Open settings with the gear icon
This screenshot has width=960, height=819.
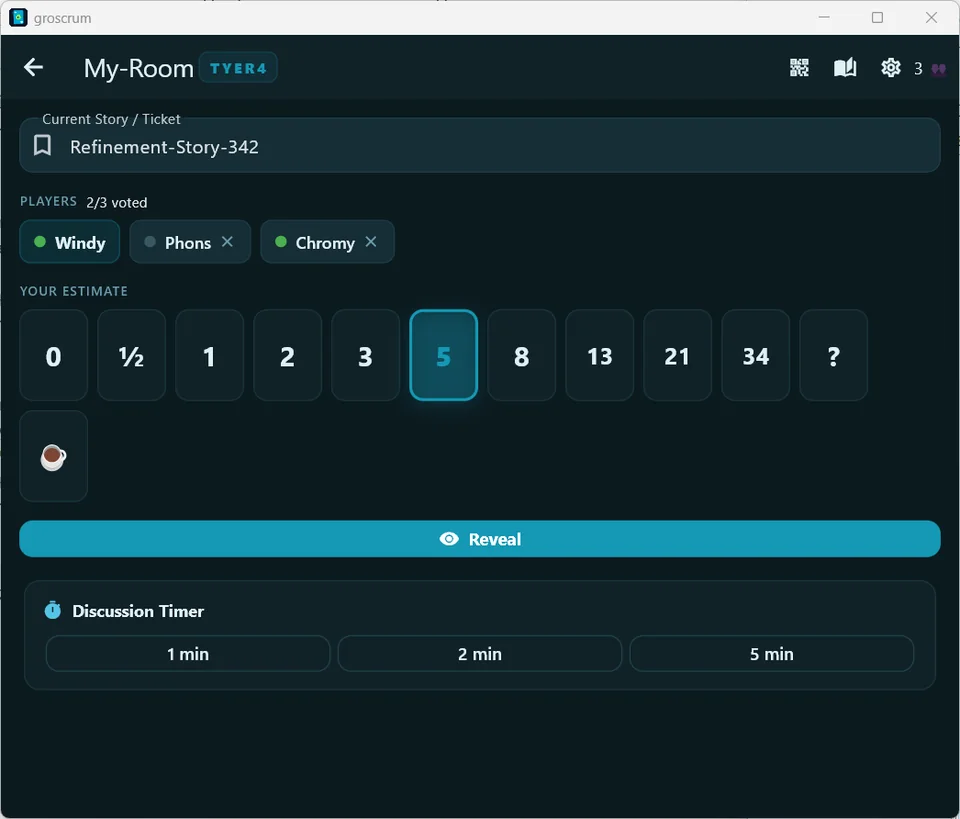coord(891,67)
